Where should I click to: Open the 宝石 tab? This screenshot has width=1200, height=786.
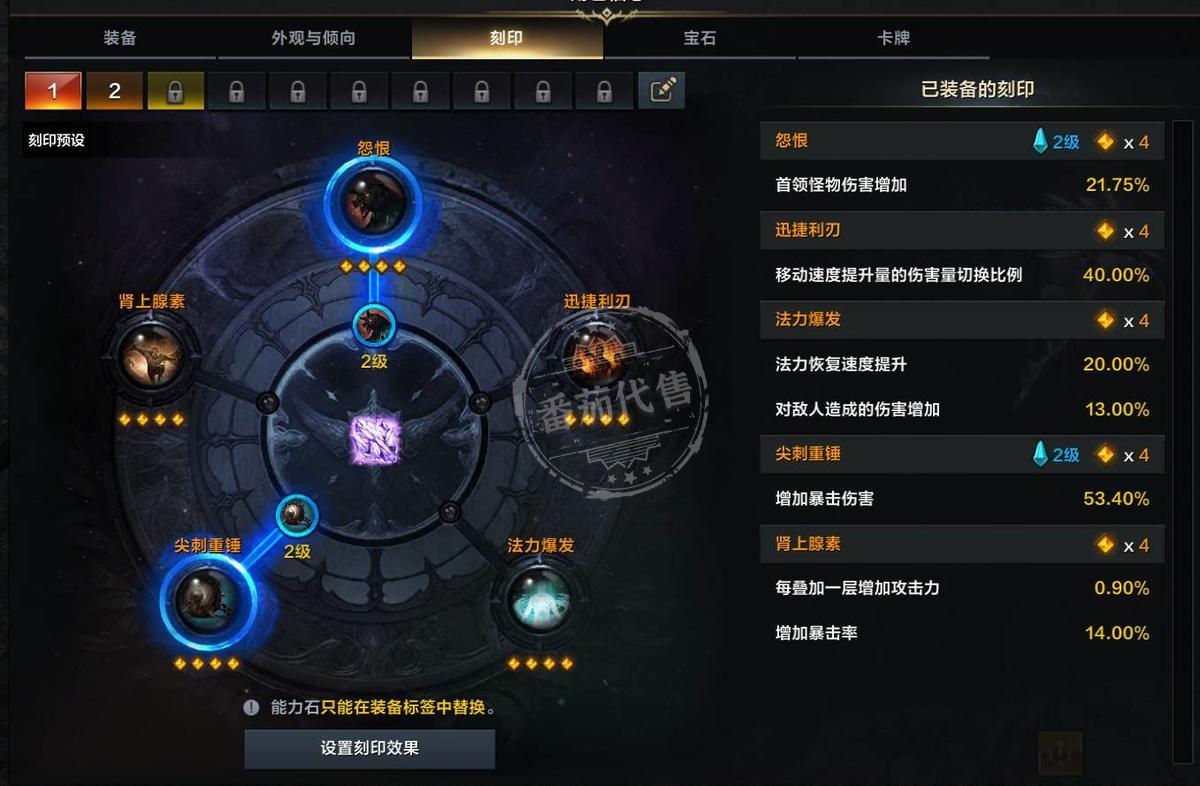[699, 38]
